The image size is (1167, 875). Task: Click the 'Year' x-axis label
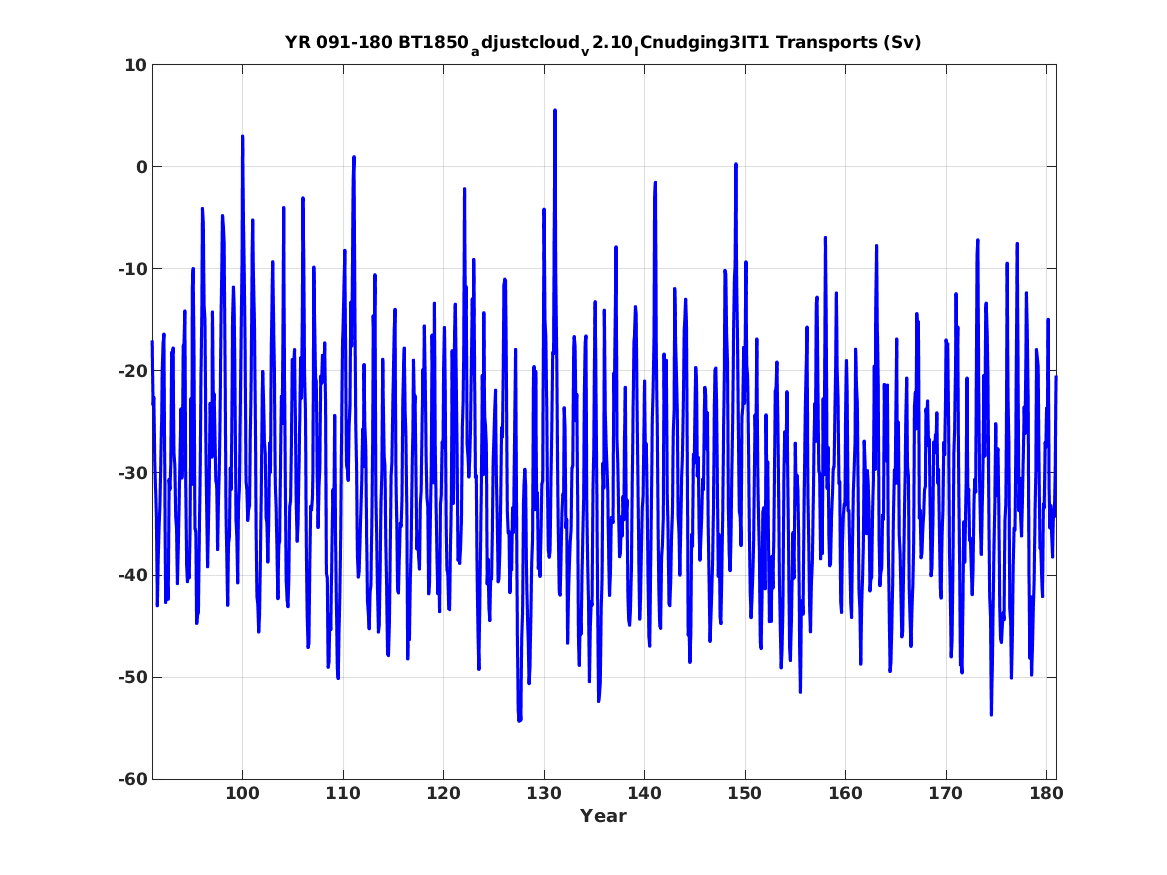click(603, 816)
